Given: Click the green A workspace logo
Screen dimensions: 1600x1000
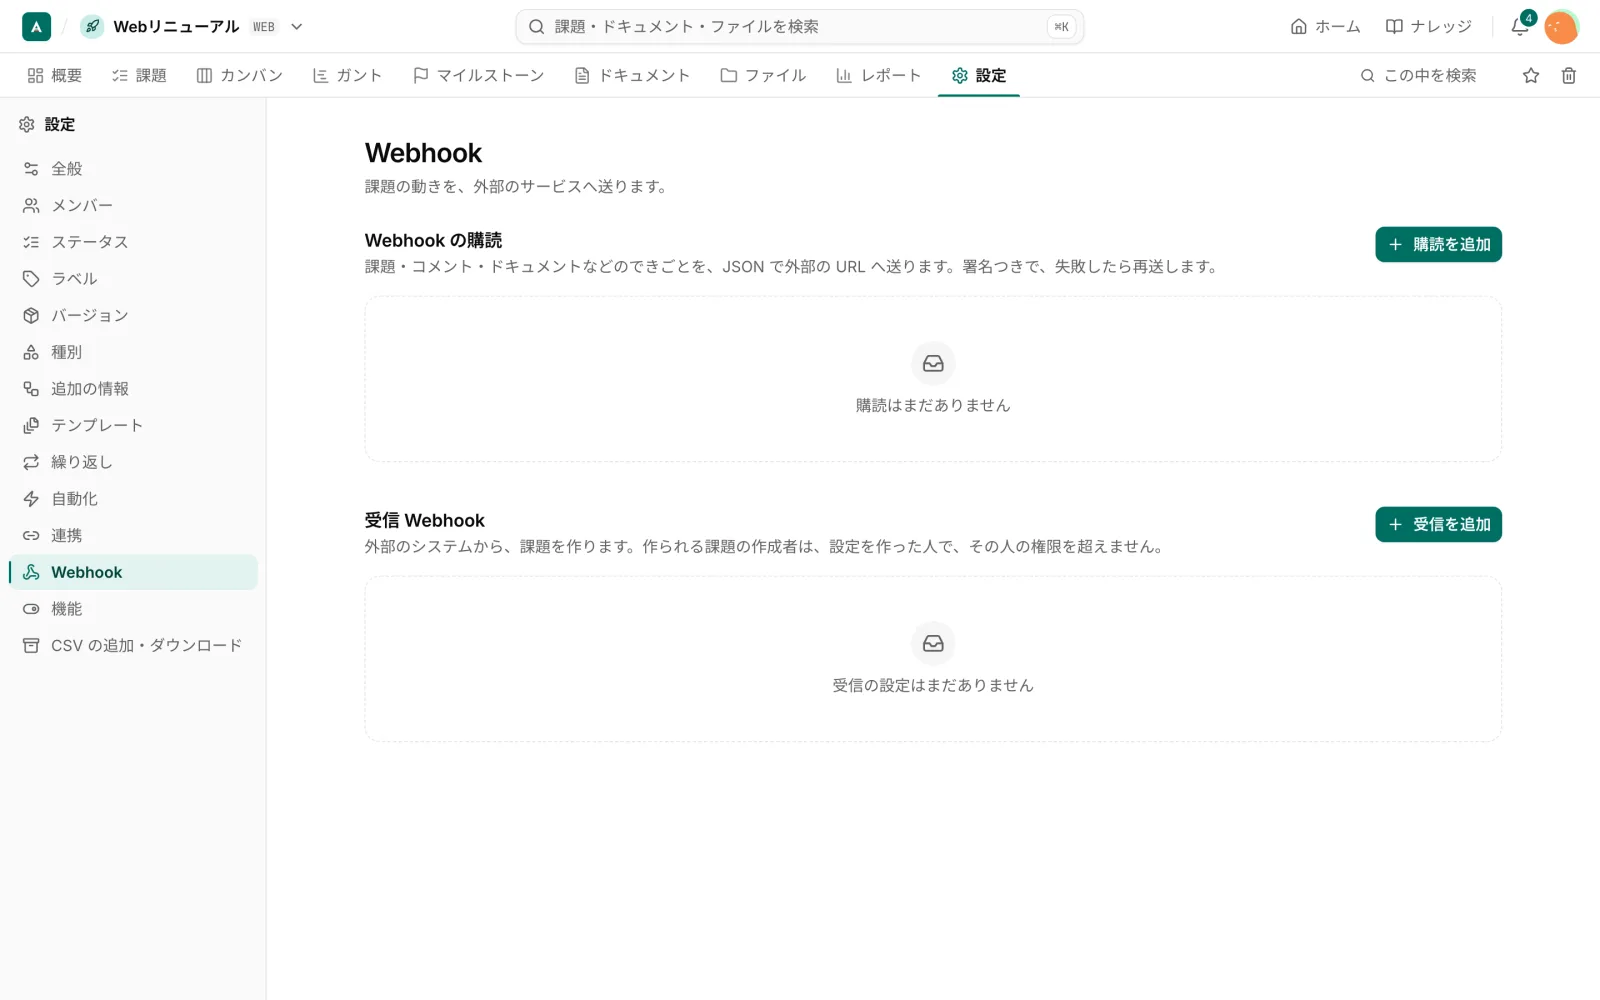Looking at the screenshot, I should coord(36,27).
